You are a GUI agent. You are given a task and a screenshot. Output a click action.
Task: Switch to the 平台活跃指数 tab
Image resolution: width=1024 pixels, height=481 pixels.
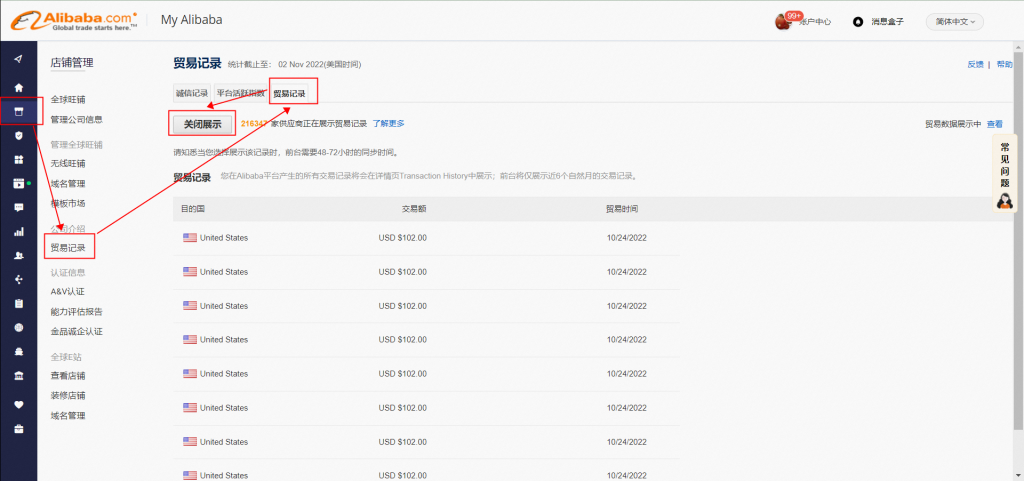pos(241,94)
